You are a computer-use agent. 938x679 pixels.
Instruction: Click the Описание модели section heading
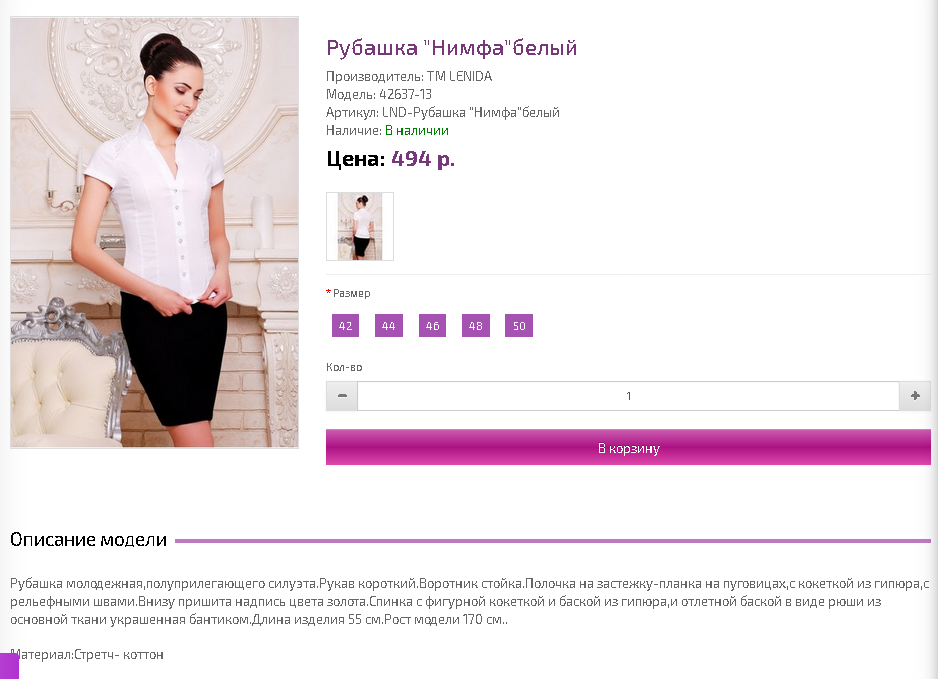(89, 540)
